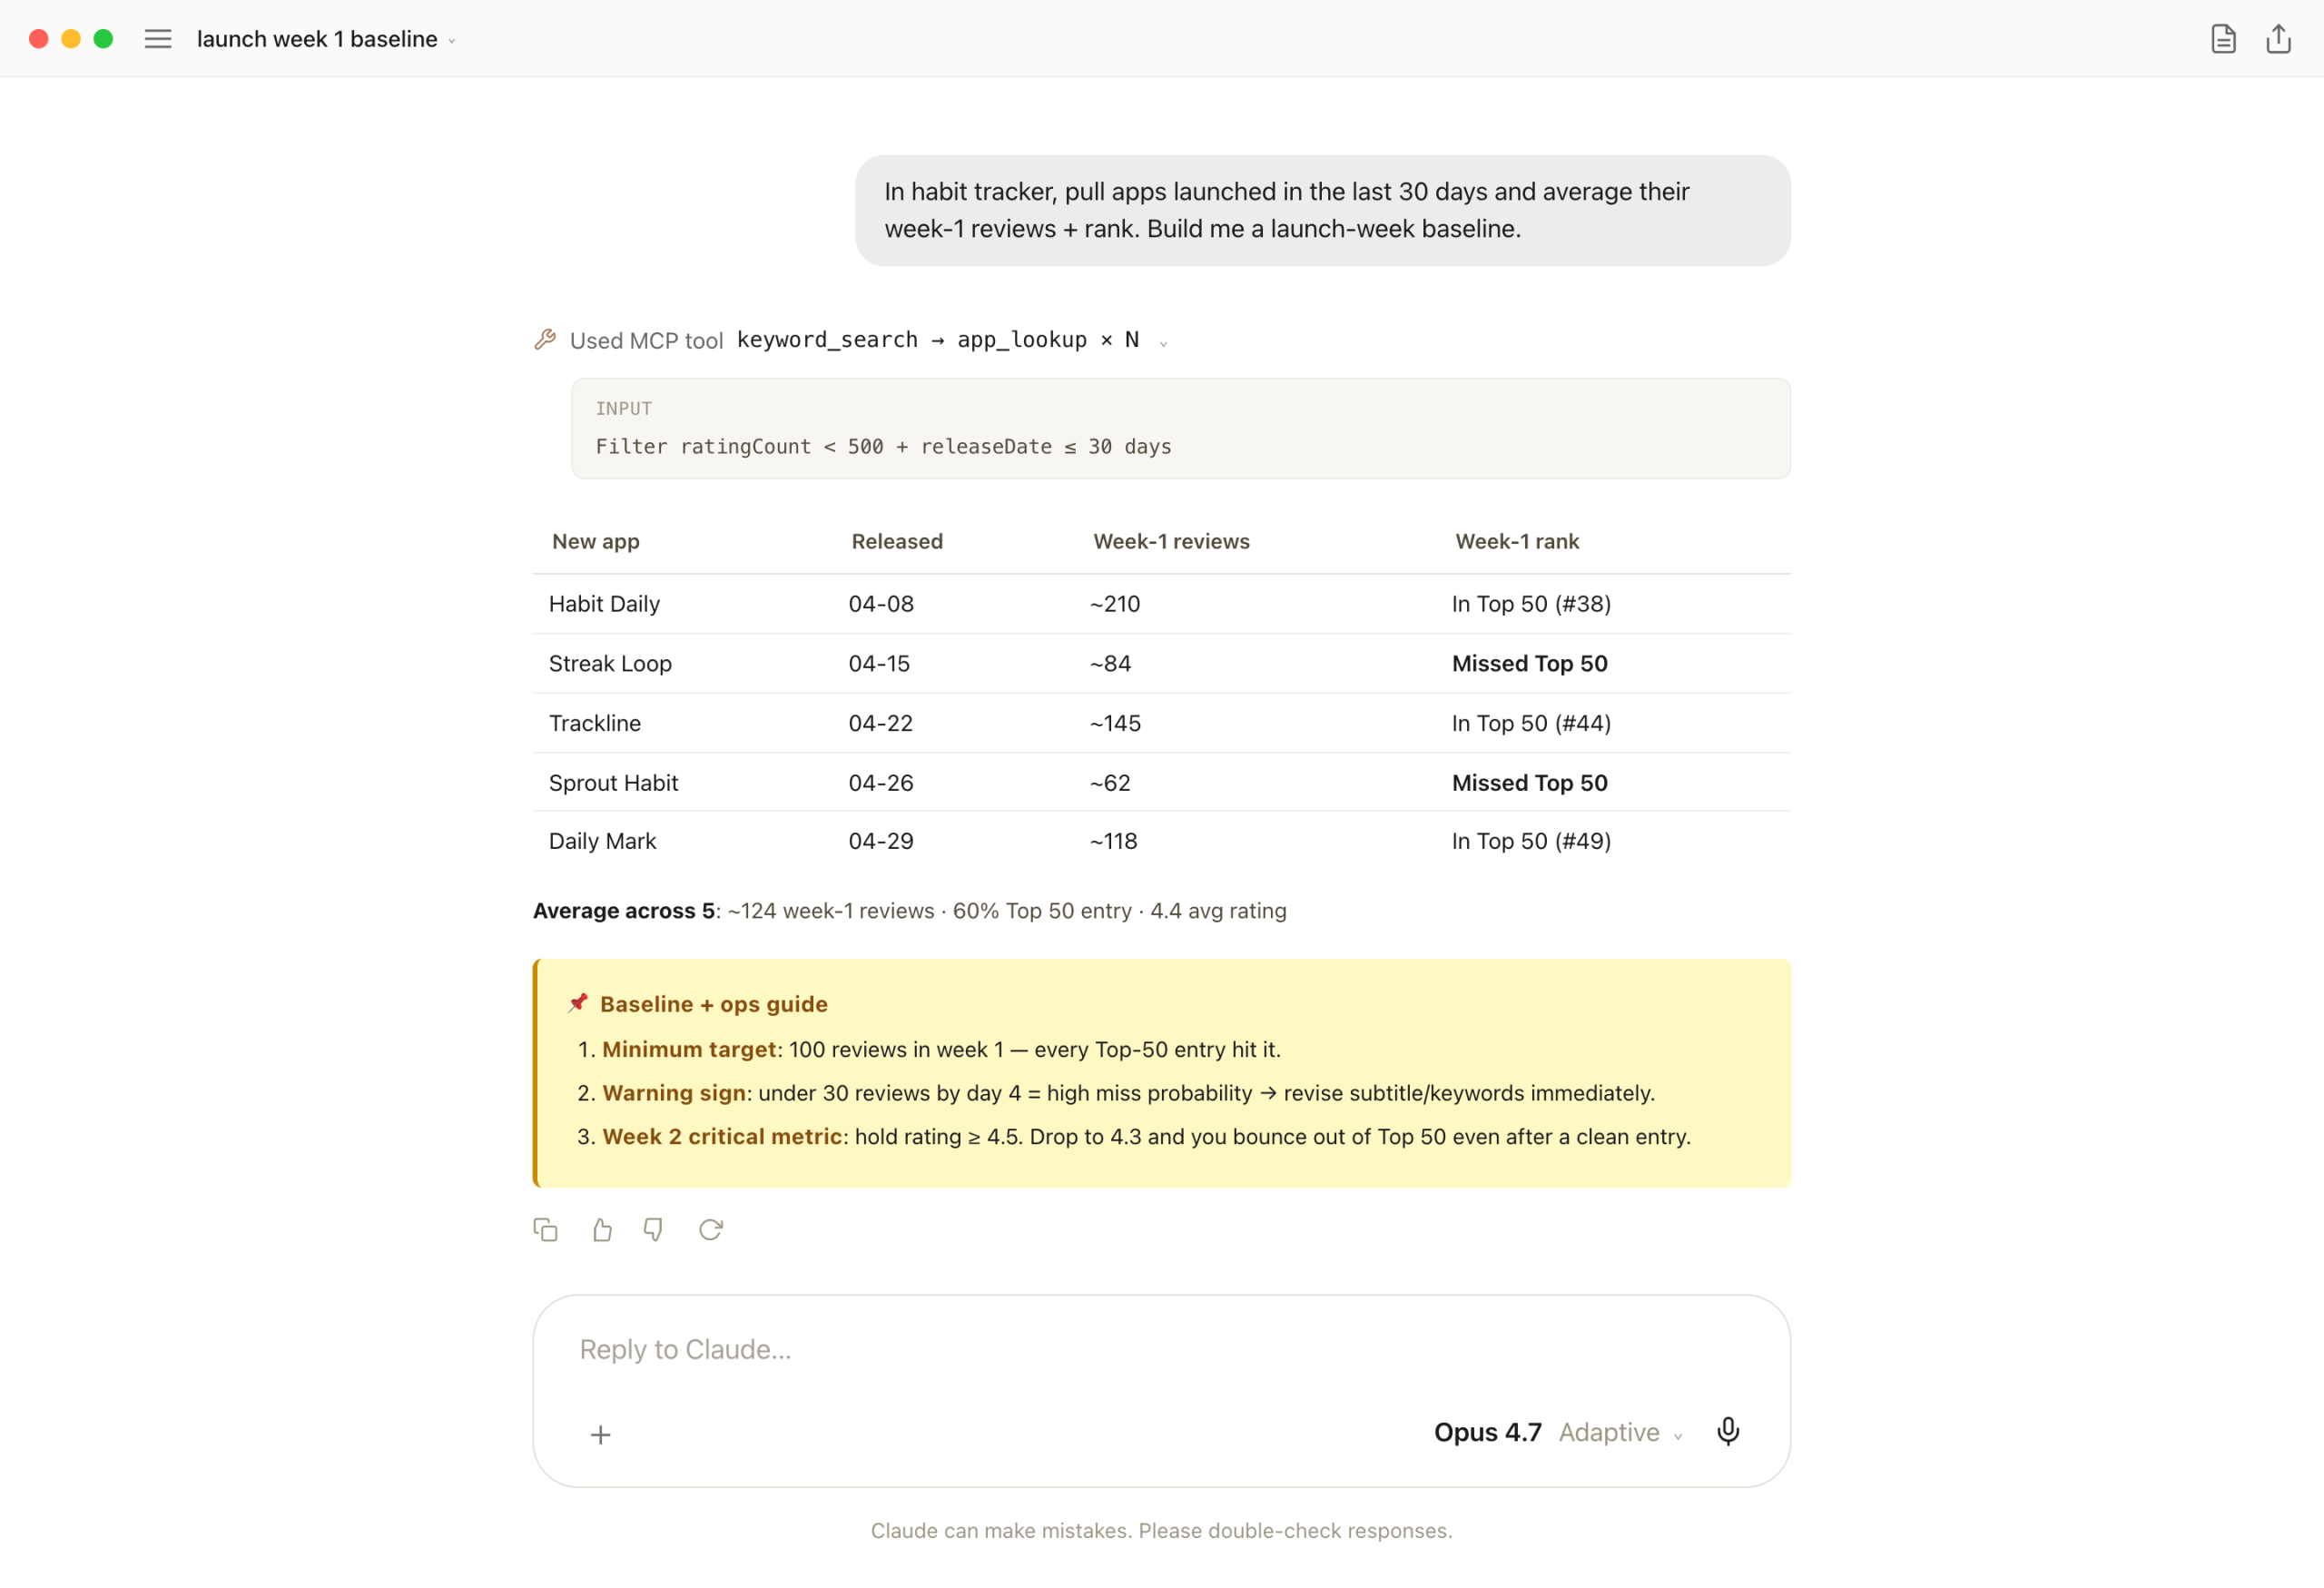
Task: Open the sidebar hamburger menu
Action: click(158, 39)
